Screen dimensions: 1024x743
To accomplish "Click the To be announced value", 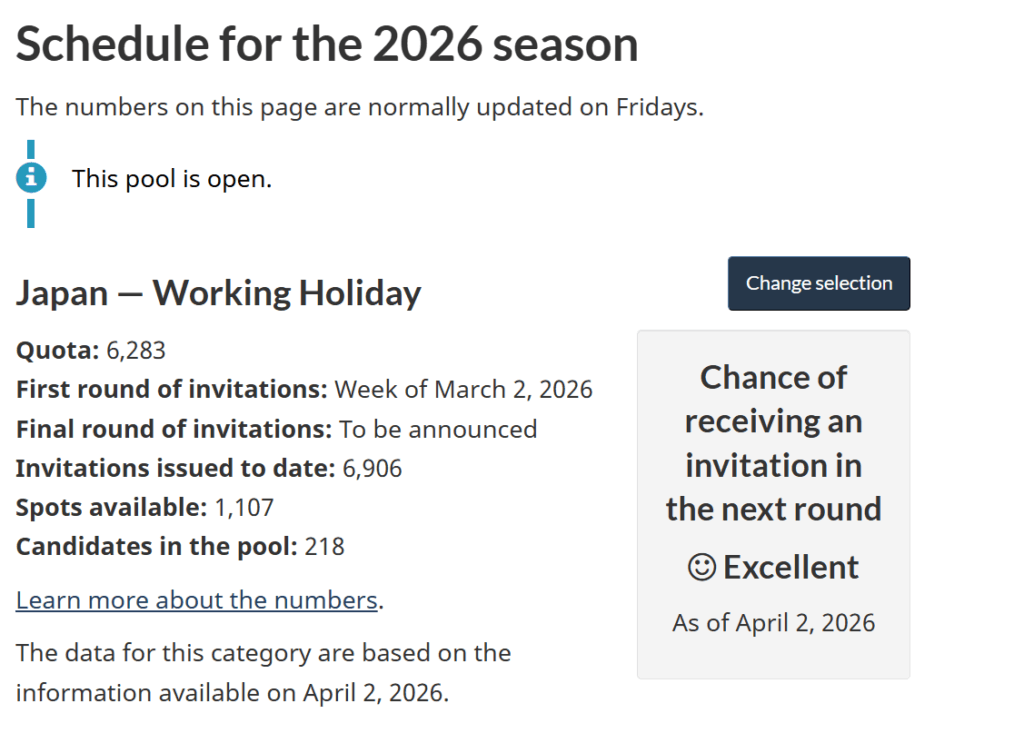I will [x=438, y=429].
